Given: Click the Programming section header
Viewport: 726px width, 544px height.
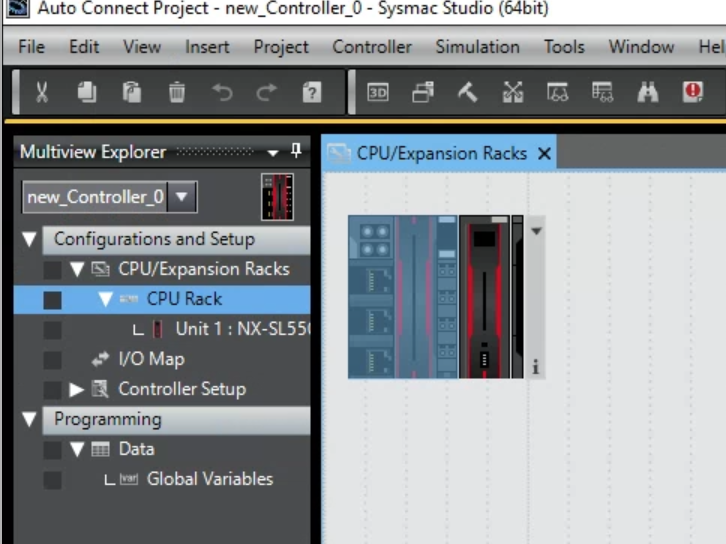Looking at the screenshot, I should 176,420.
